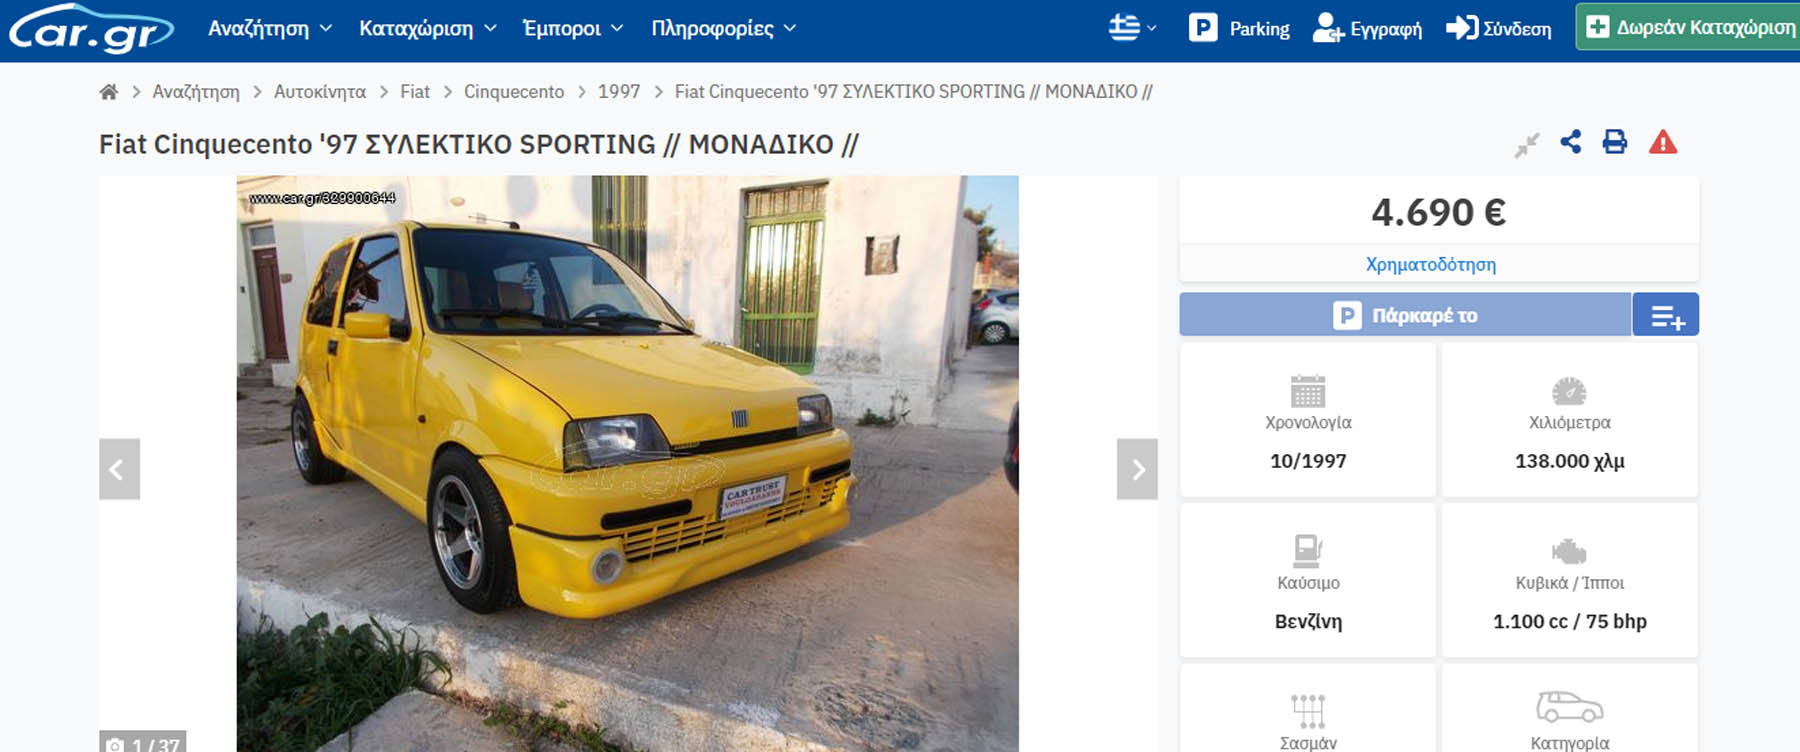Viewport: 1800px width, 752px height.
Task: Open Parking from top bar
Action: (1239, 28)
